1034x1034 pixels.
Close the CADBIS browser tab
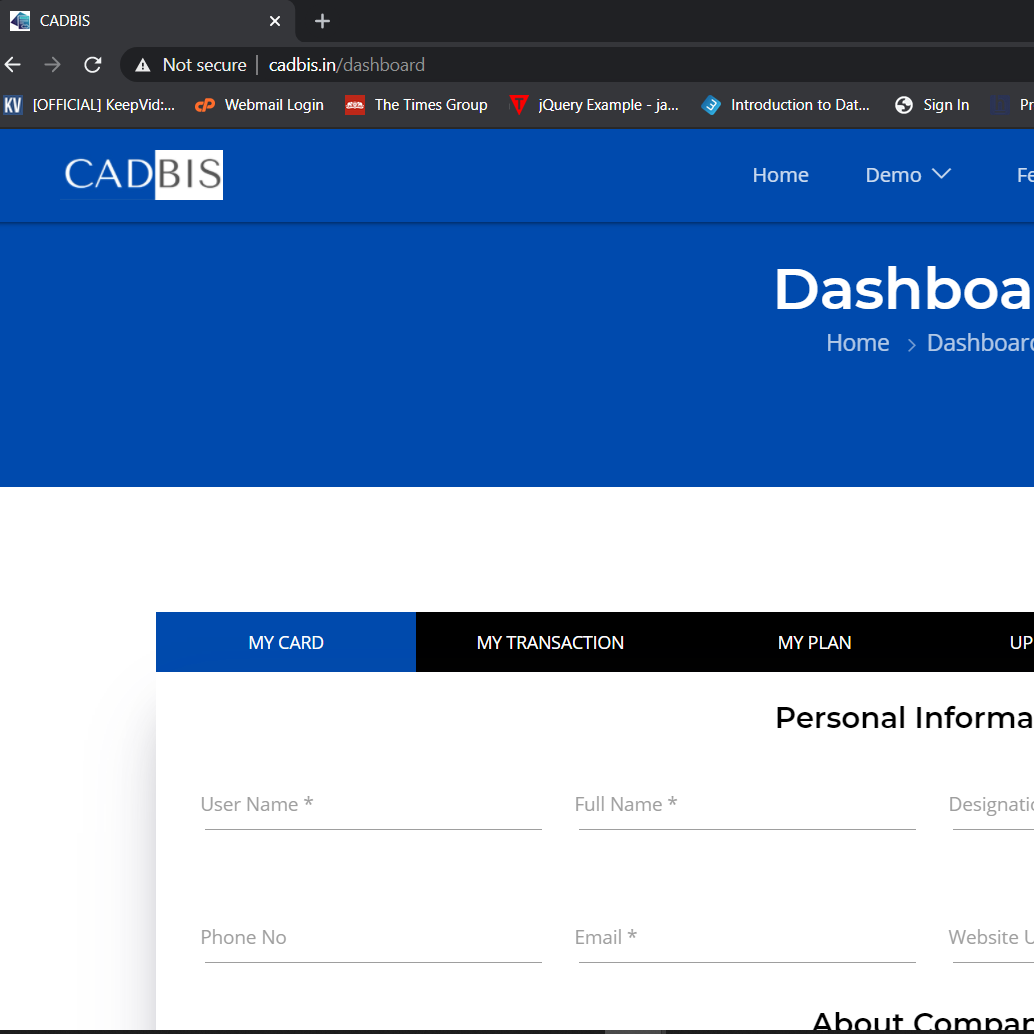275,21
